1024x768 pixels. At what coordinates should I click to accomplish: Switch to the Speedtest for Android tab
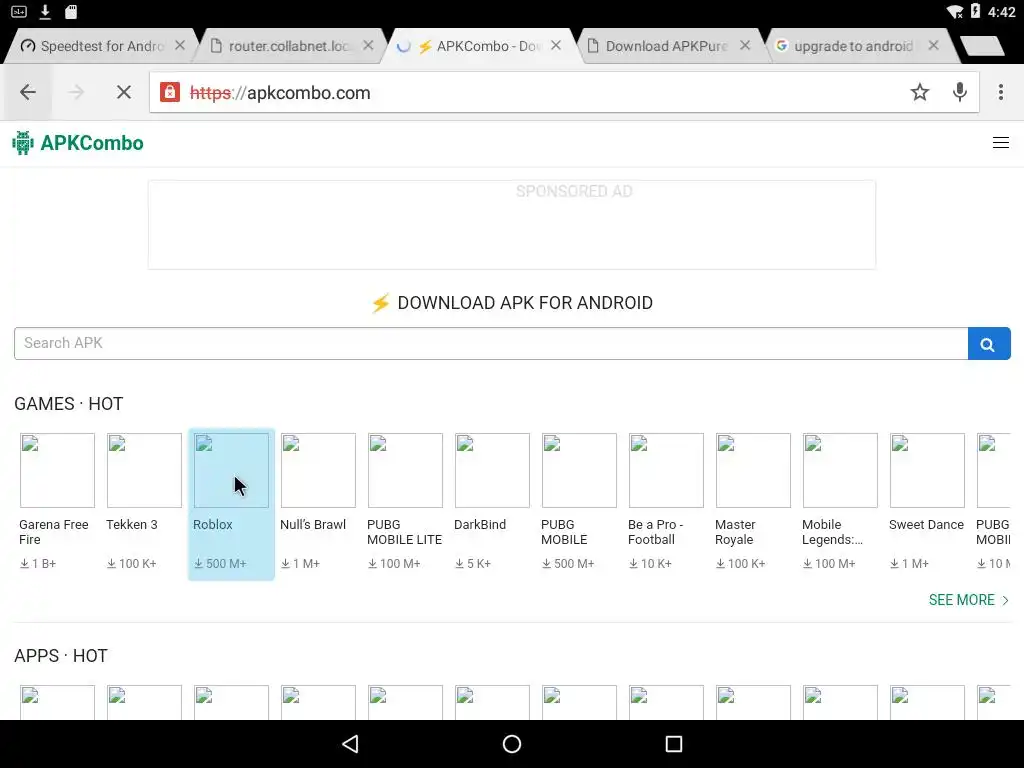97,46
